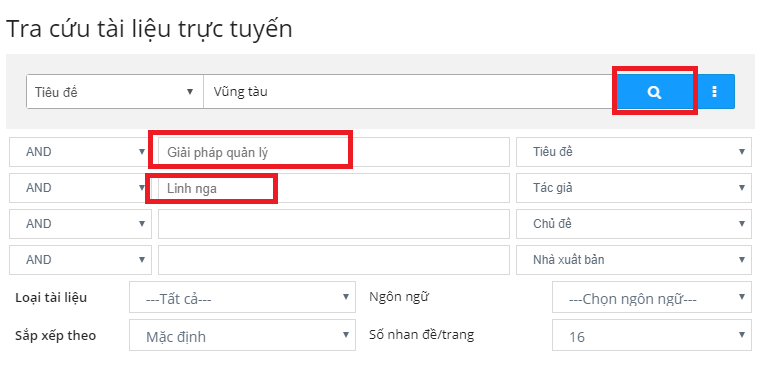Open AND operator dropdown in the Chủ đề row
This screenshot has height=376, width=769.
tap(80, 224)
